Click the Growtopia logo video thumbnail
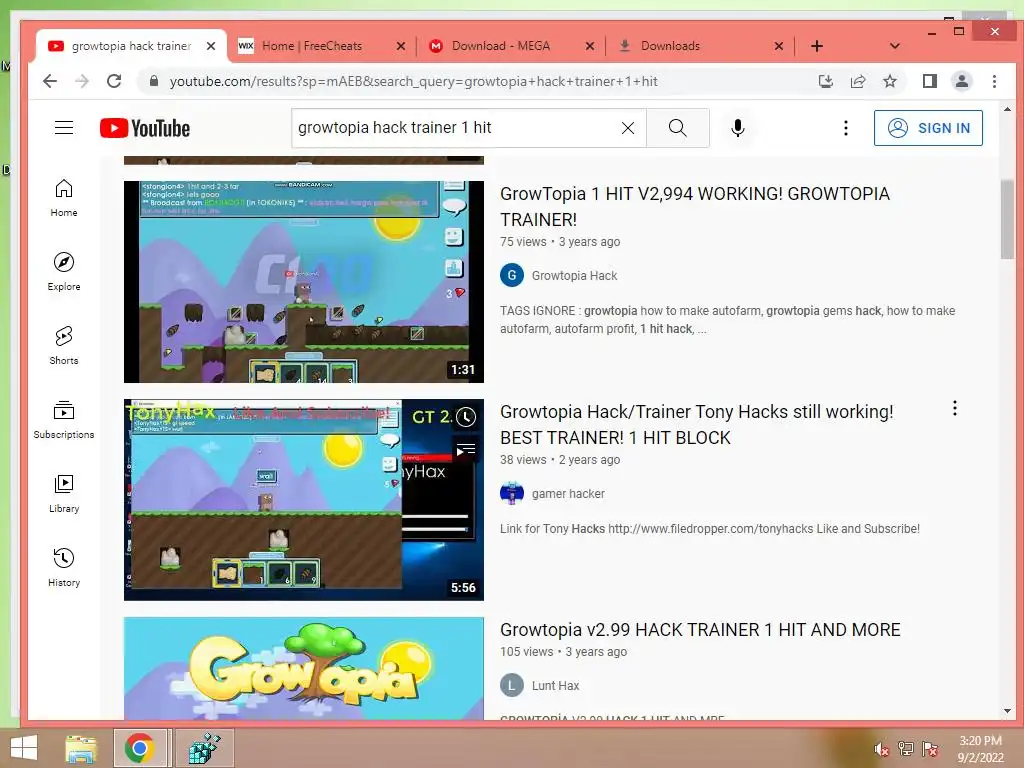The height and width of the screenshot is (768, 1024). [x=304, y=668]
